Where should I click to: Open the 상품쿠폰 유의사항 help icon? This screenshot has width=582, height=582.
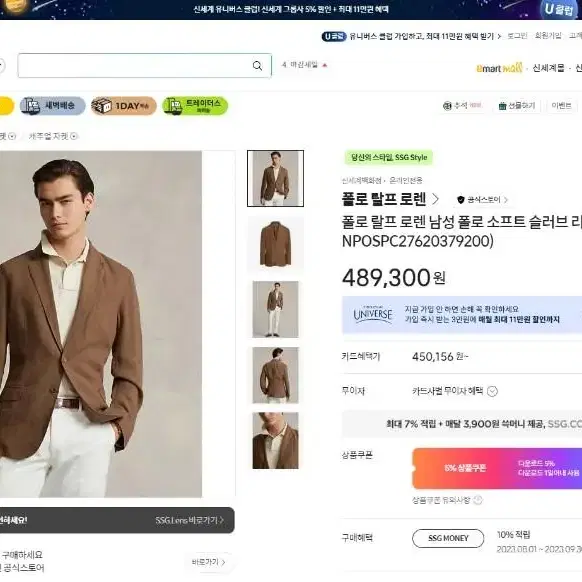(478, 500)
